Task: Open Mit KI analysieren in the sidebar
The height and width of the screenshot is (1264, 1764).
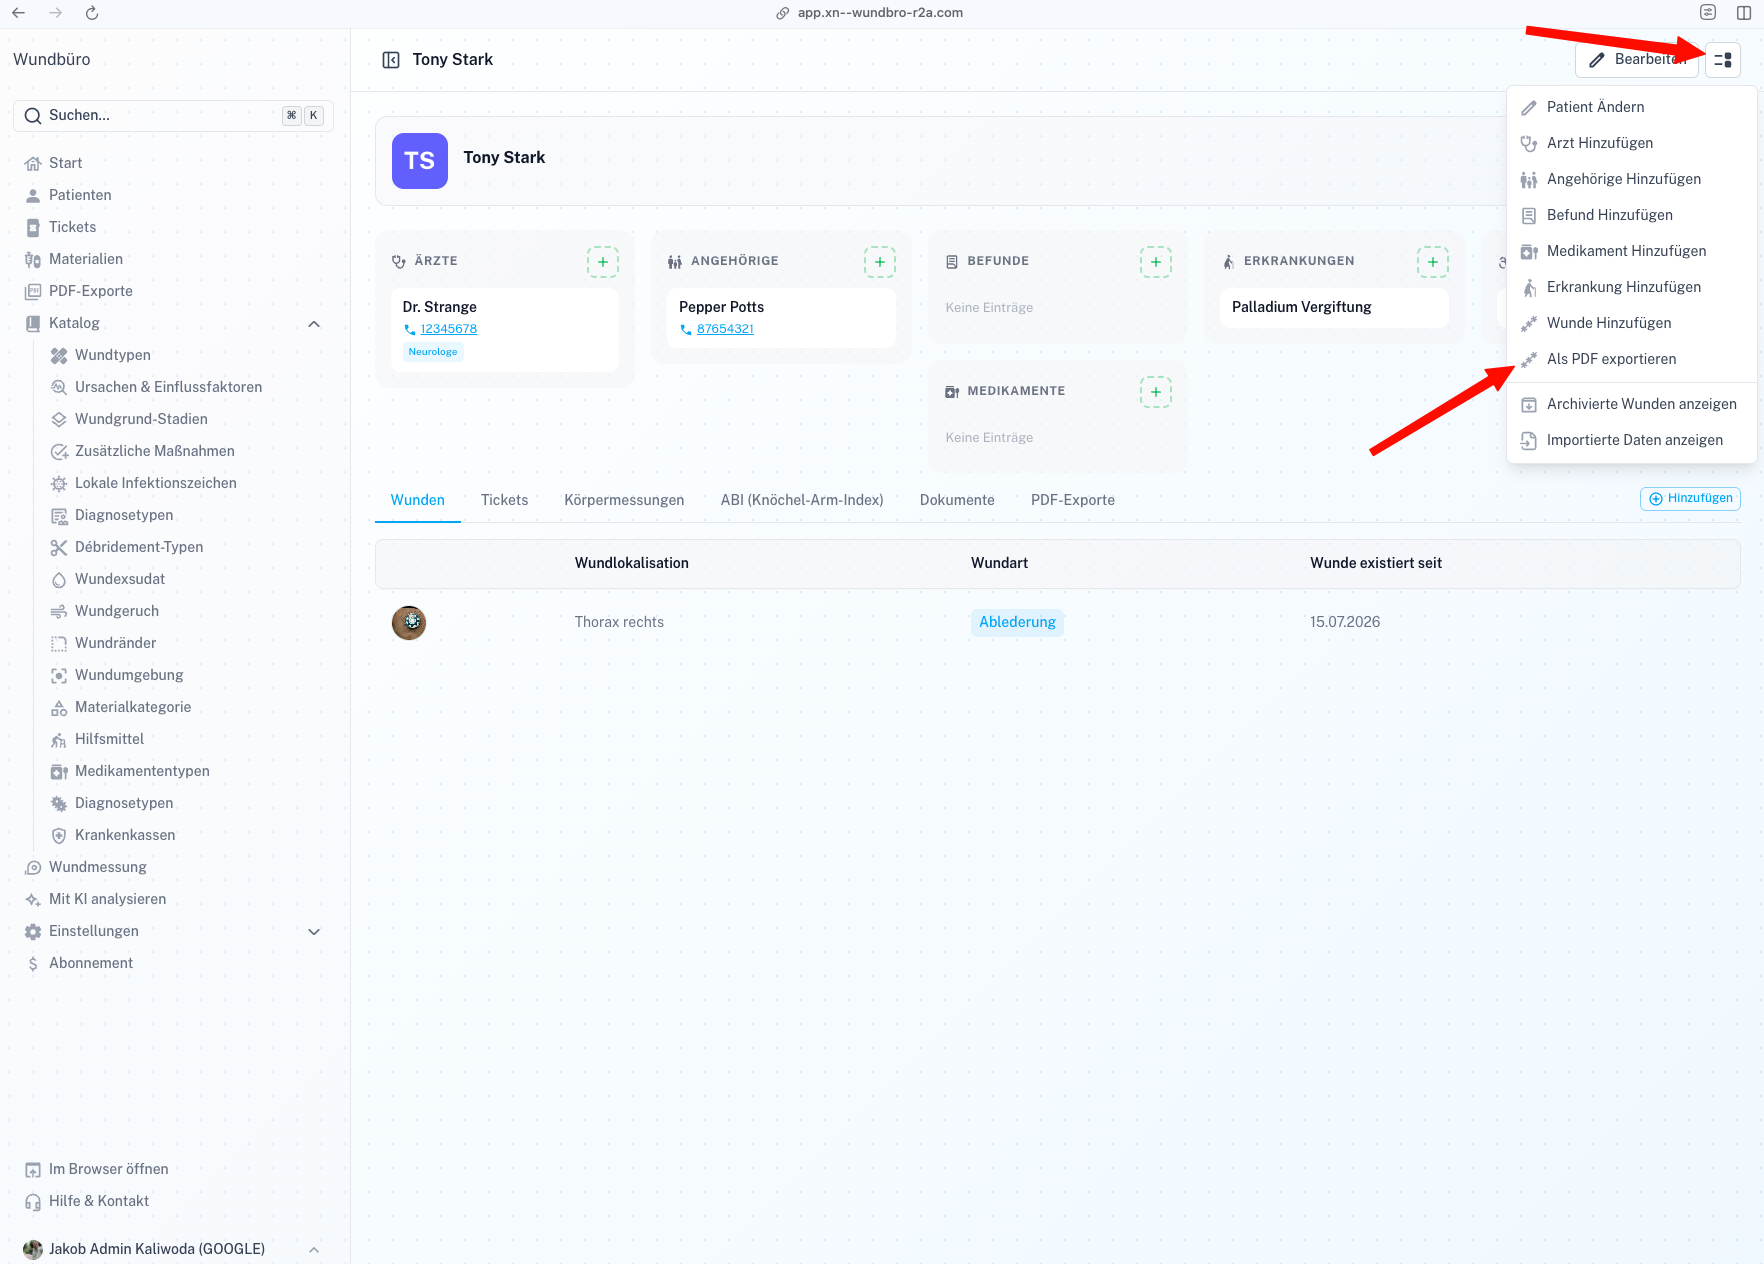Action: click(108, 899)
